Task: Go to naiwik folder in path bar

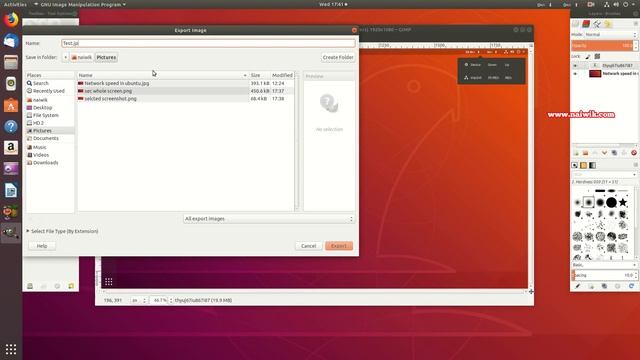Action: pyautogui.click(x=82, y=57)
